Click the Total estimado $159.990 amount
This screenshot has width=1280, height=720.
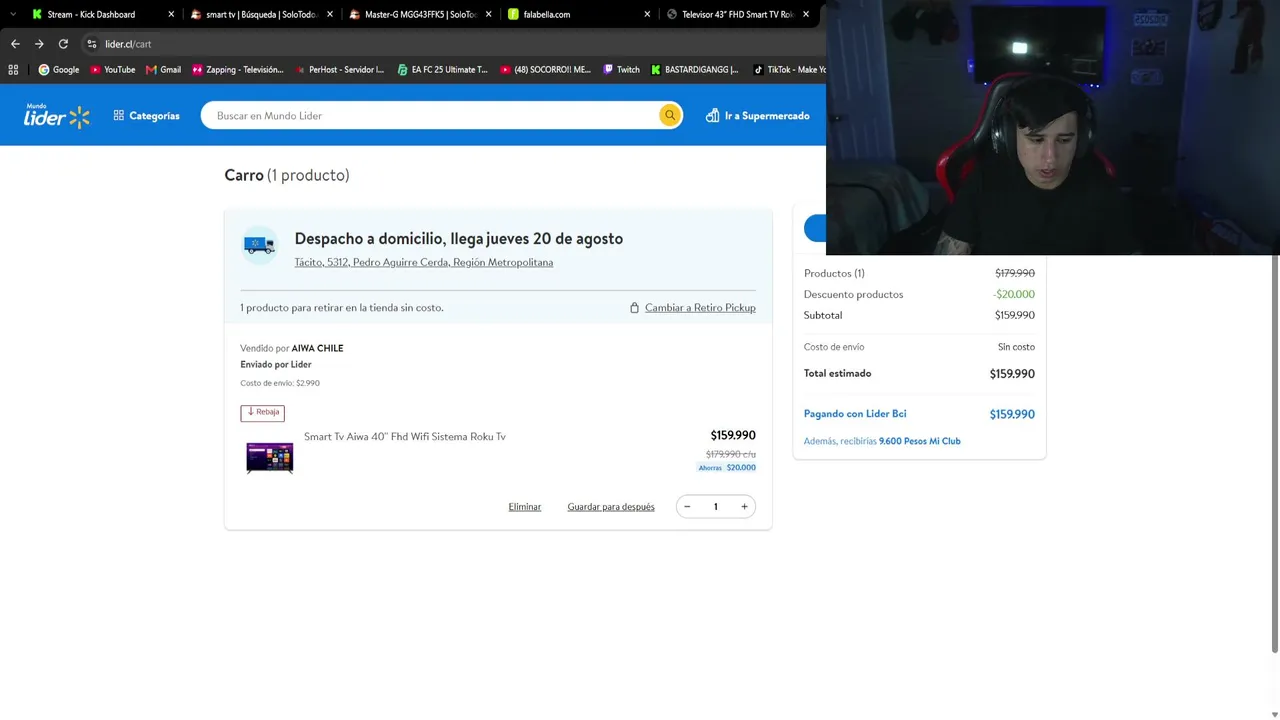[1012, 374]
